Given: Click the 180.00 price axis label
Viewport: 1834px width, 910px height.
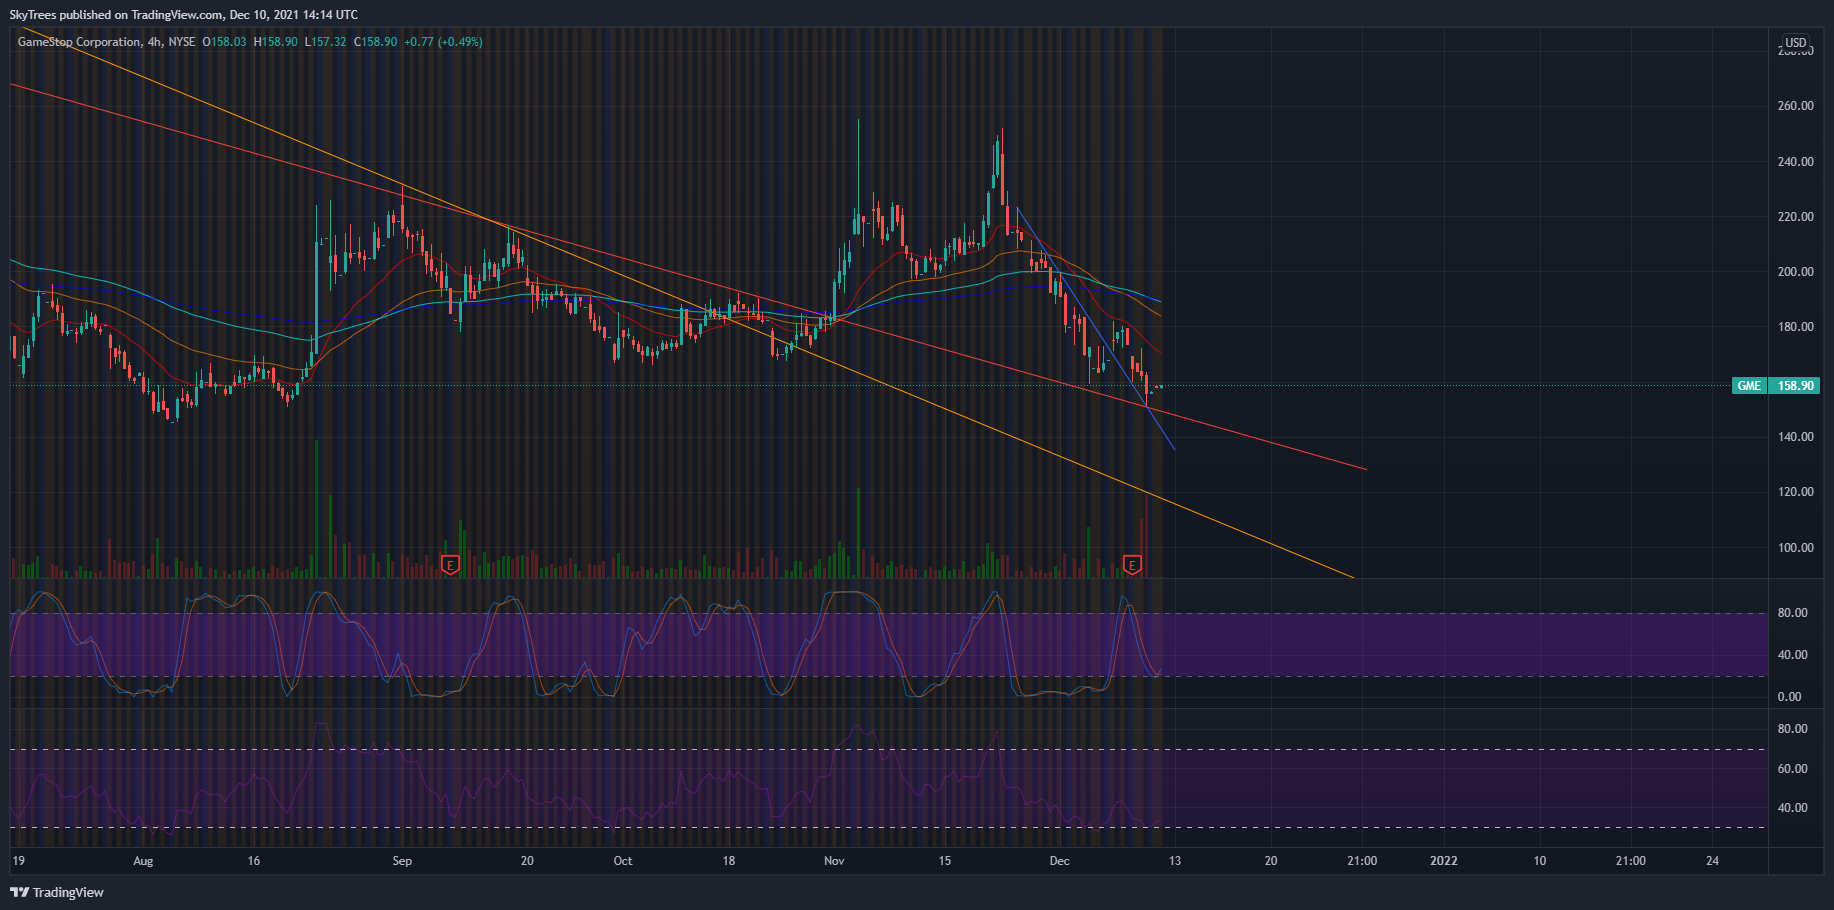Looking at the screenshot, I should (1795, 327).
